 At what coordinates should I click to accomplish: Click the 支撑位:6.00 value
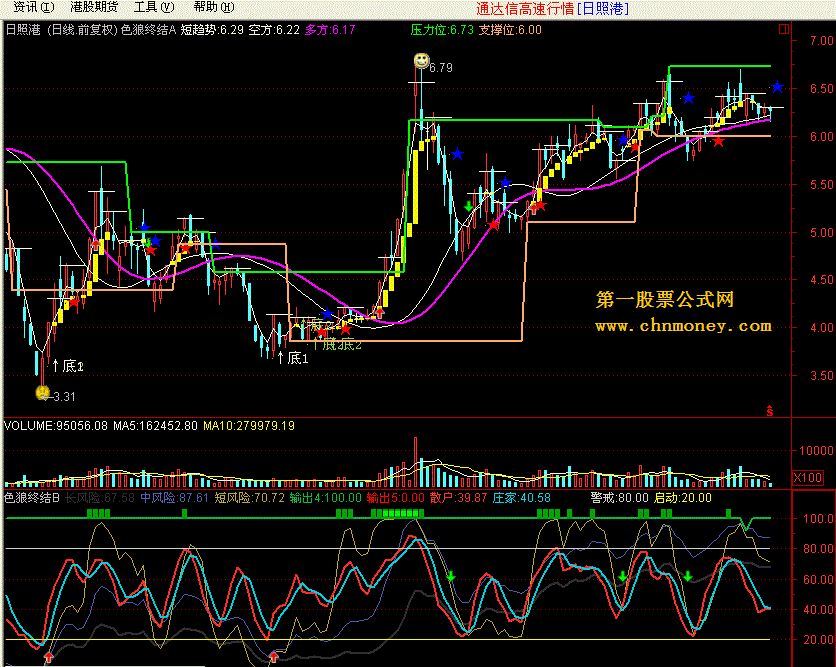coord(510,30)
